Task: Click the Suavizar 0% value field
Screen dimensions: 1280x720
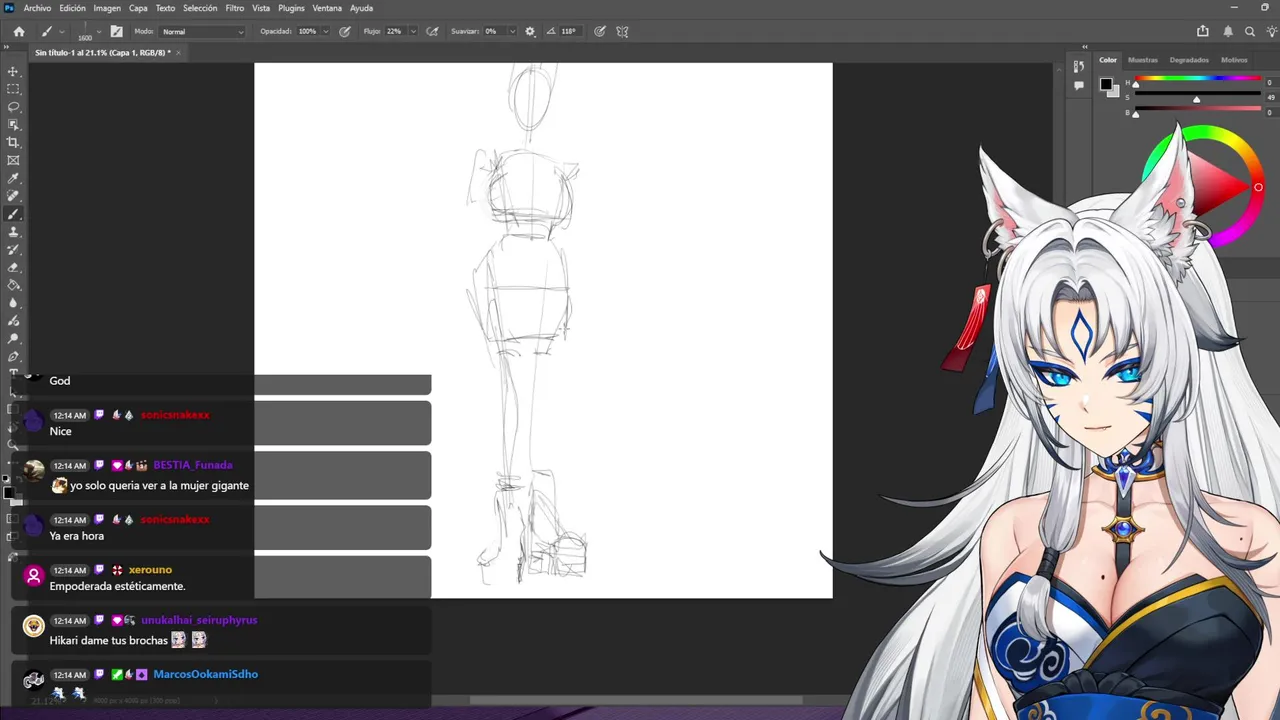Action: (494, 31)
